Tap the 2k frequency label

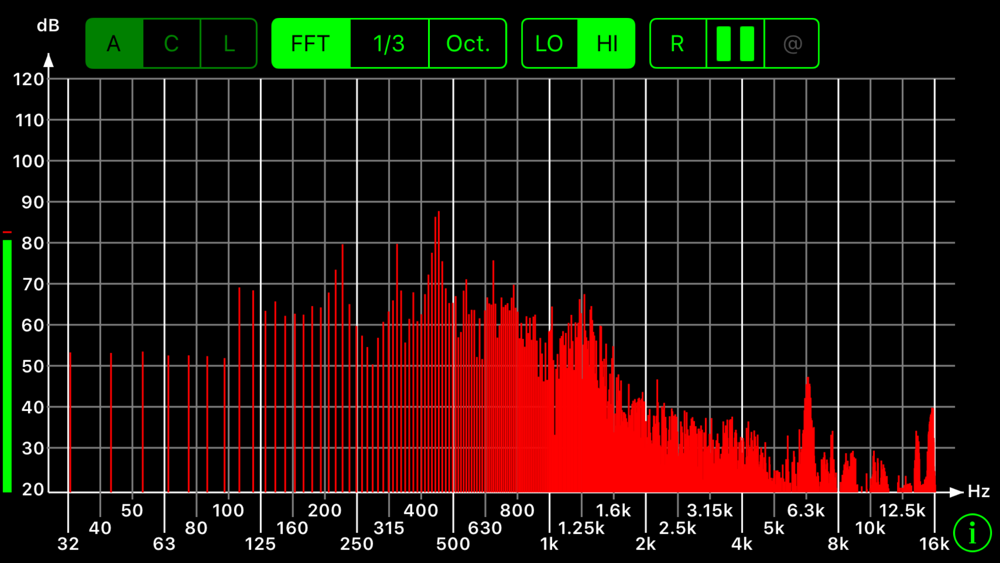(x=645, y=544)
